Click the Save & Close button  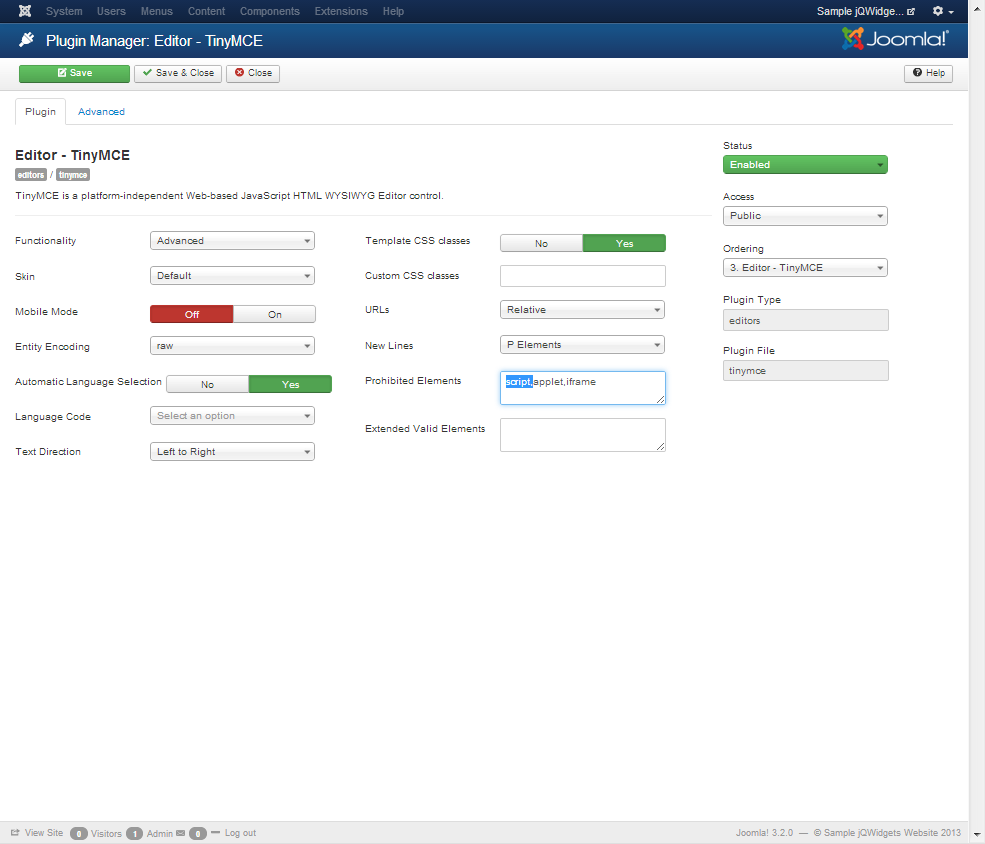pyautogui.click(x=178, y=73)
